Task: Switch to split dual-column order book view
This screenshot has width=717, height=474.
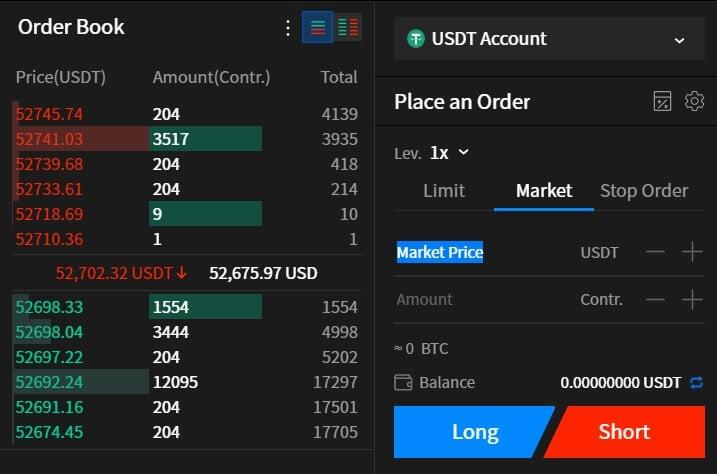Action: (348, 27)
